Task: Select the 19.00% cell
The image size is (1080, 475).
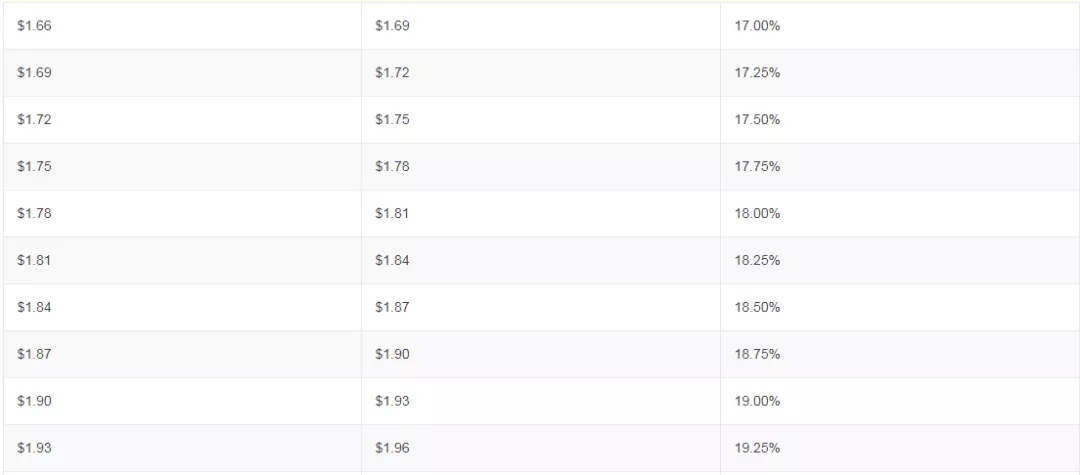Action: click(757, 402)
